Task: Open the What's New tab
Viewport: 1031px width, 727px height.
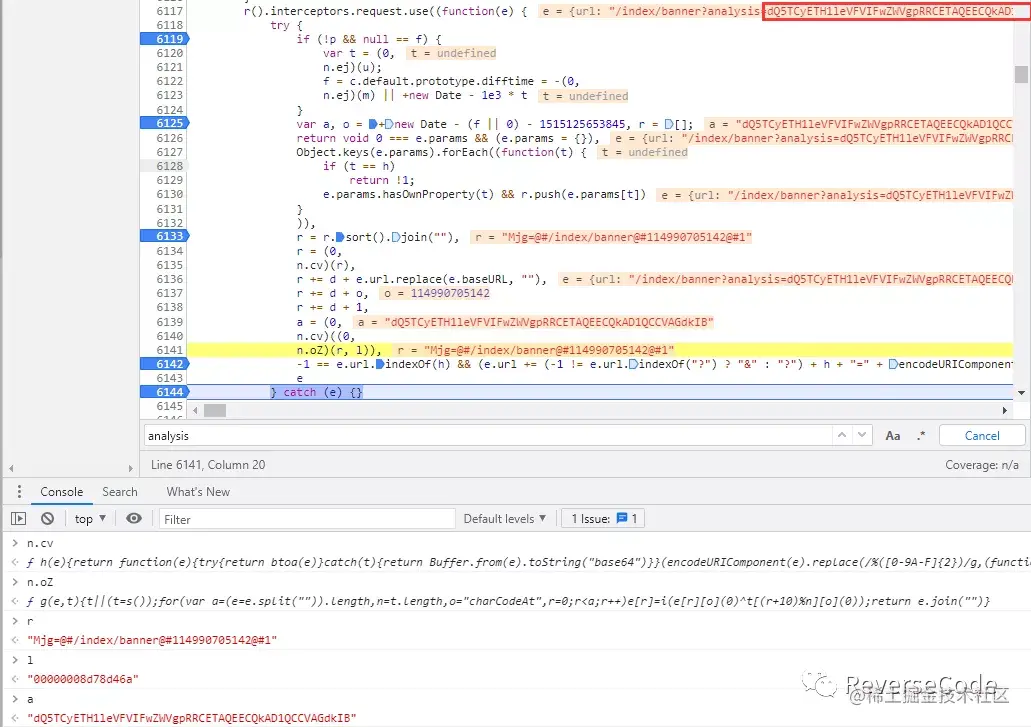Action: (x=198, y=492)
